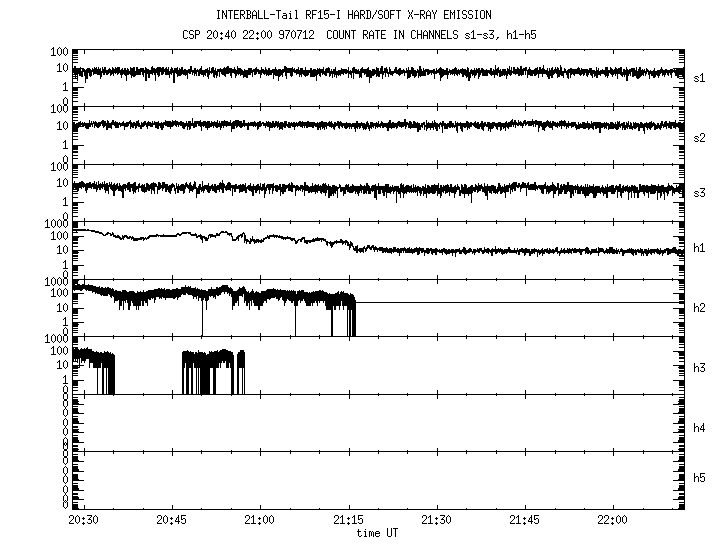Click the "time UT" axis title
The height and width of the screenshot is (550, 720).
click(380, 534)
